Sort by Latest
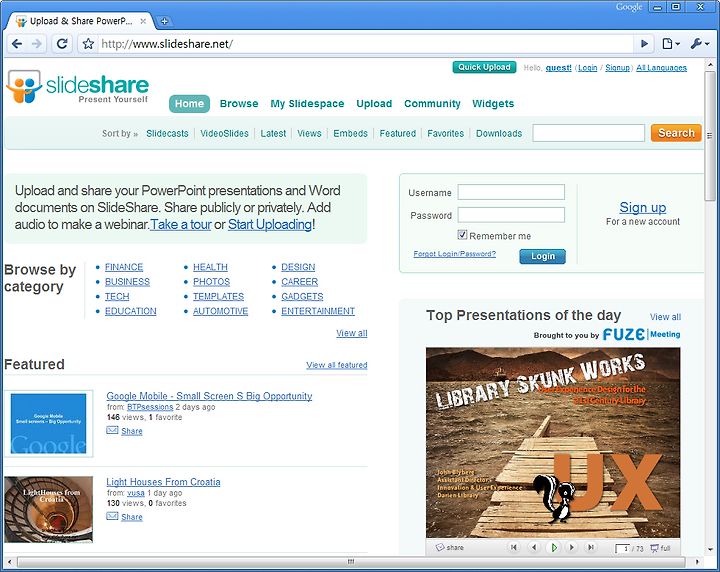This screenshot has width=720, height=572. (x=273, y=134)
